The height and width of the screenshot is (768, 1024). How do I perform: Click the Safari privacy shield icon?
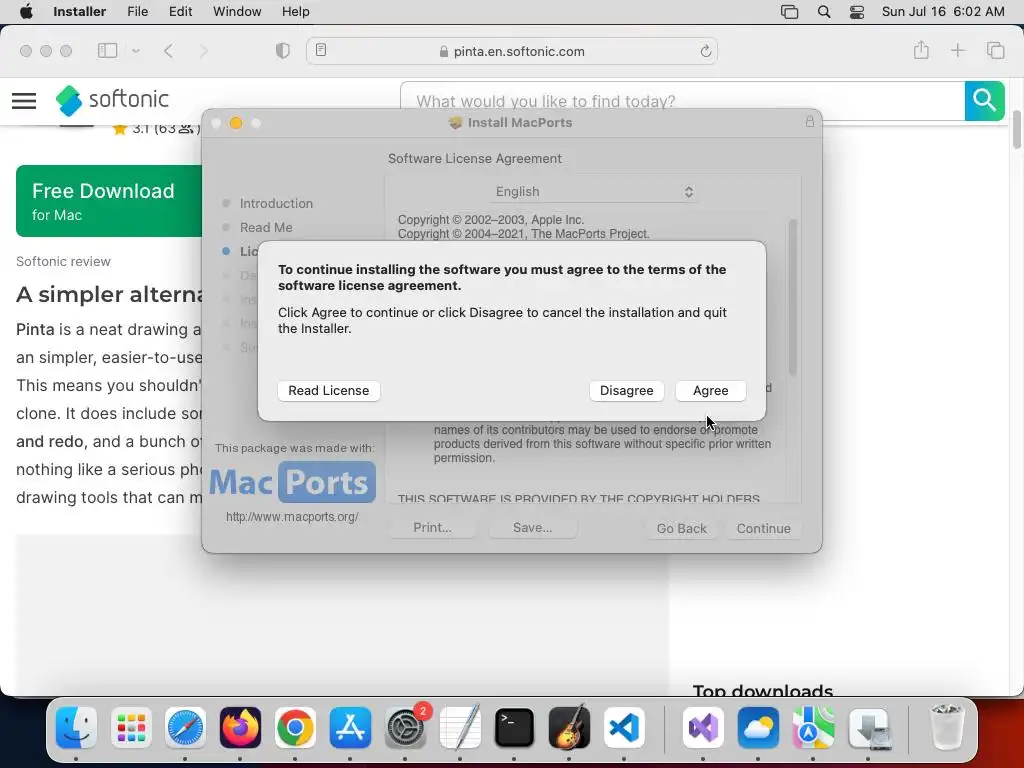[x=283, y=50]
